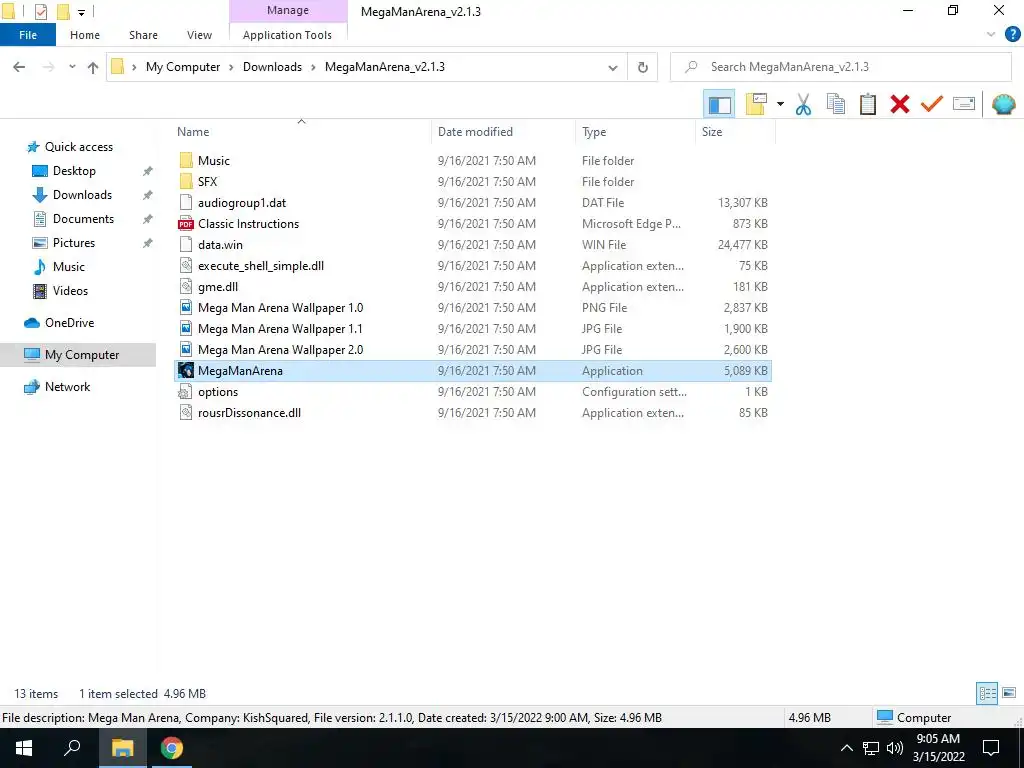The height and width of the screenshot is (768, 1024).
Task: Select Pictures in navigation pane
Action: coord(74,243)
